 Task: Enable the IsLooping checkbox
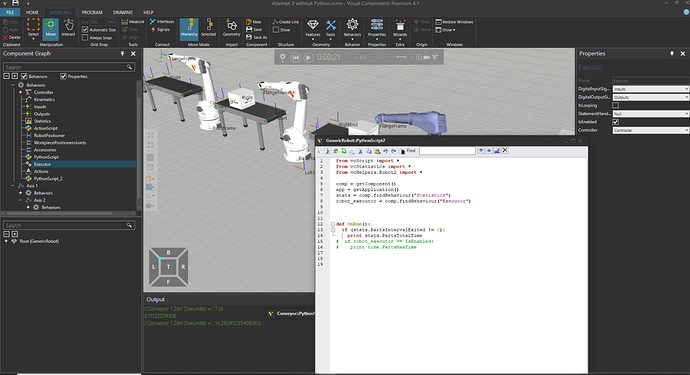click(x=616, y=106)
